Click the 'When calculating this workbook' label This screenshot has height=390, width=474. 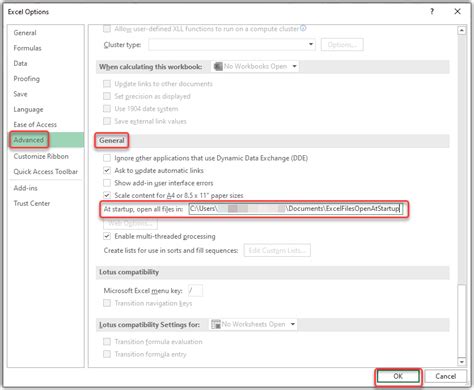pyautogui.click(x=151, y=67)
